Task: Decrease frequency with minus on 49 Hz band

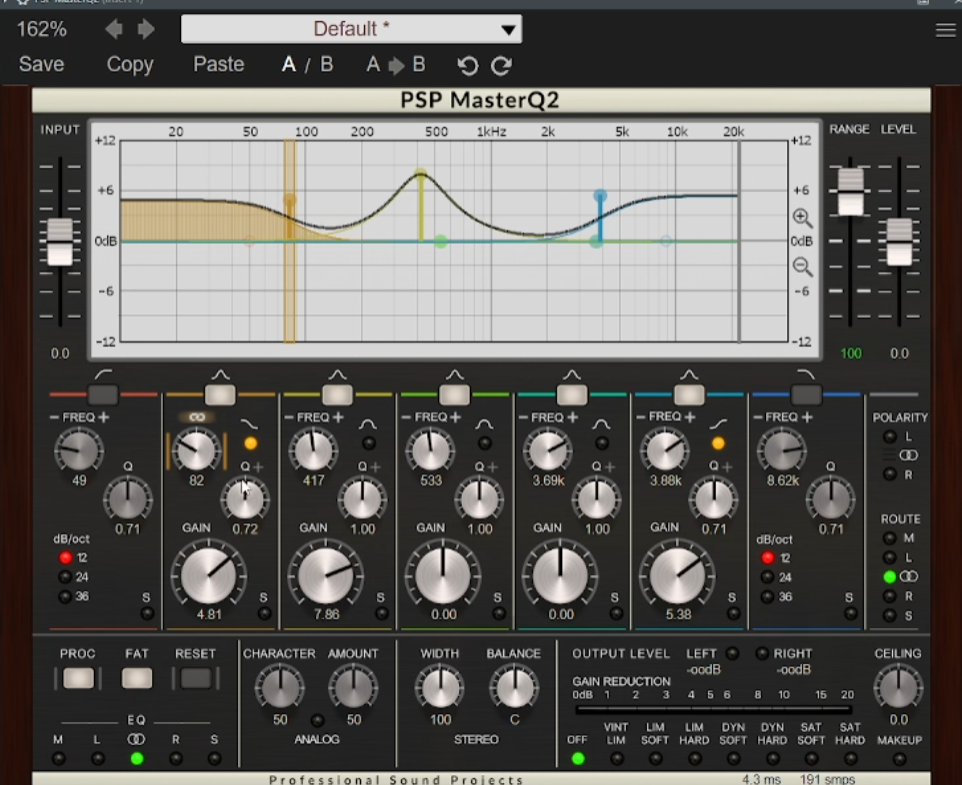Action: (x=54, y=418)
